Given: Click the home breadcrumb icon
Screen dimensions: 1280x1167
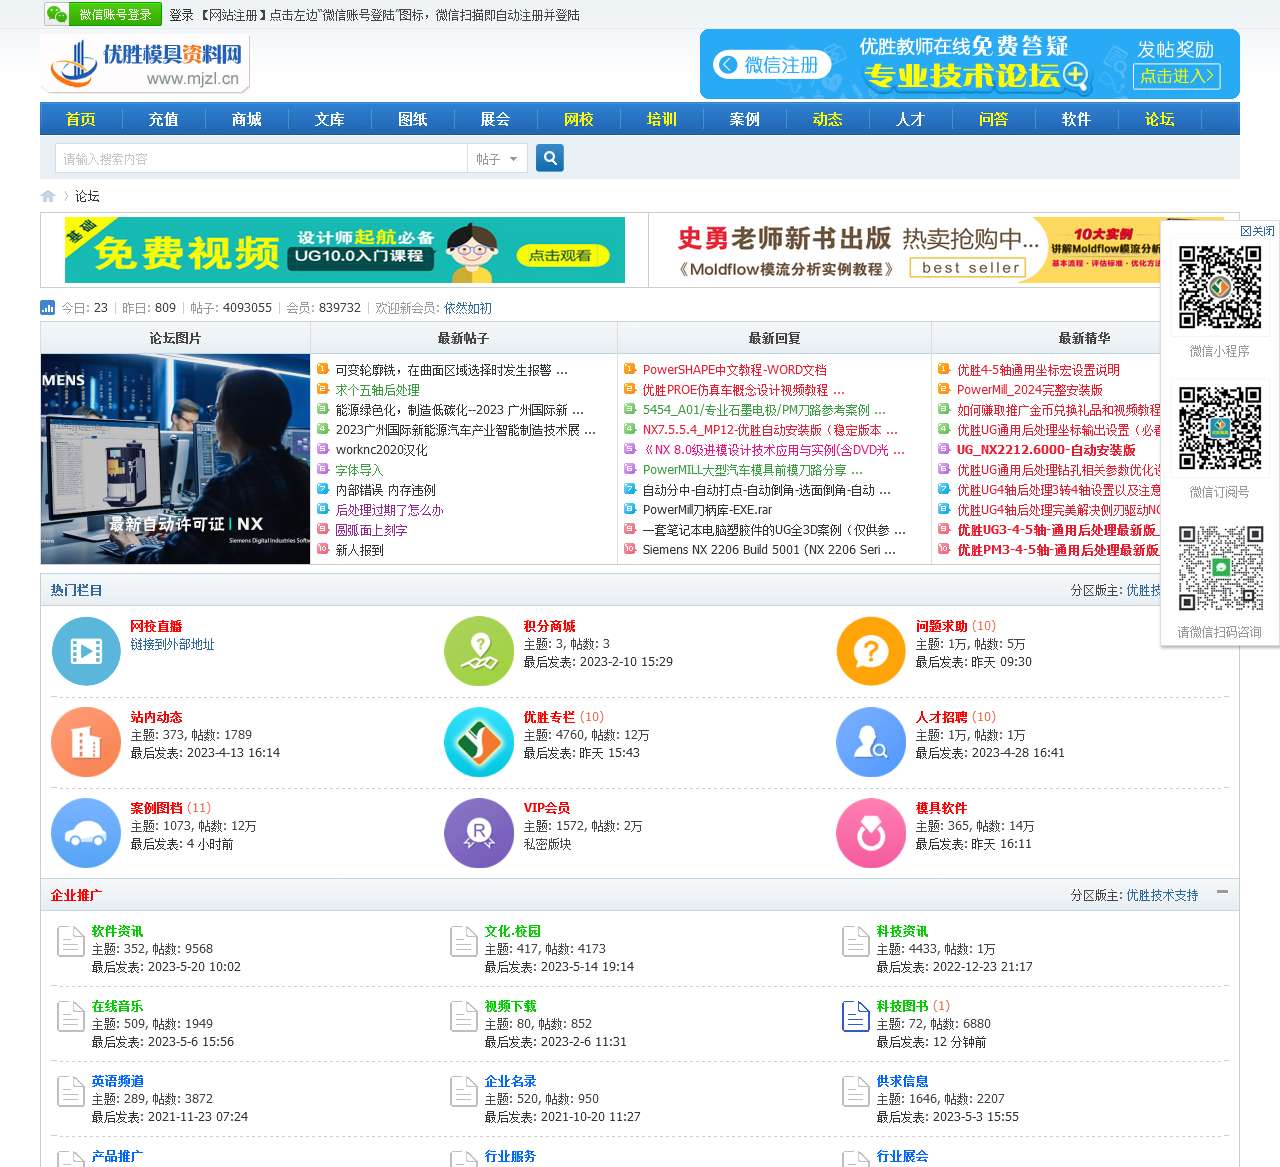Looking at the screenshot, I should click(x=47, y=196).
